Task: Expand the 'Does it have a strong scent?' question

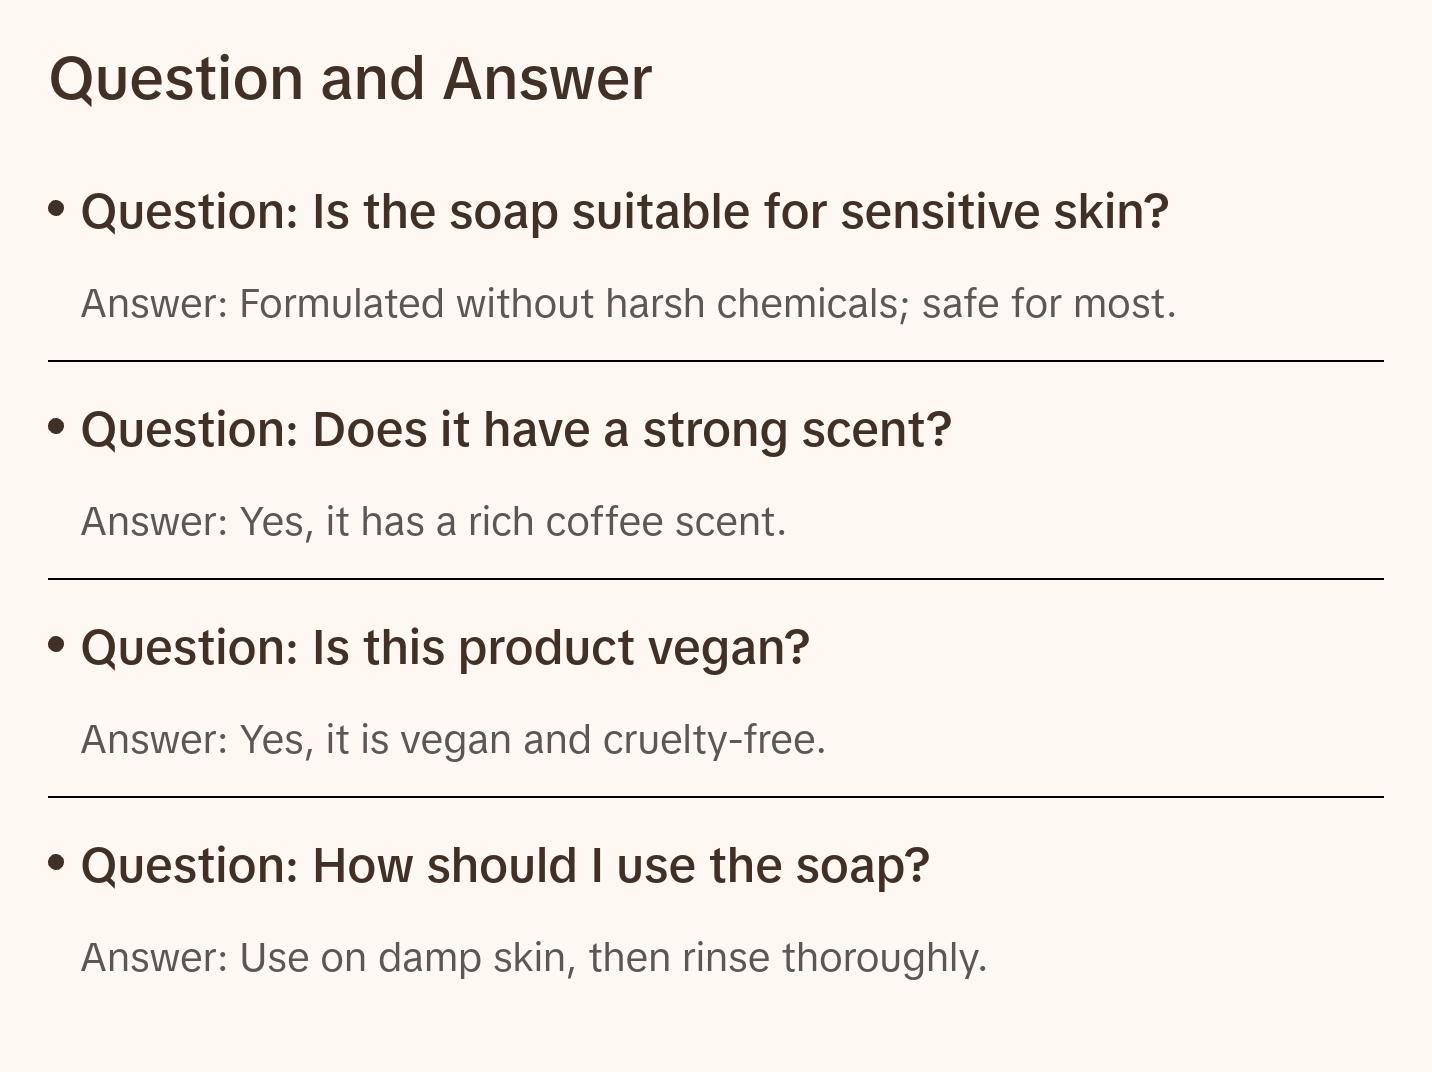Action: (516, 430)
